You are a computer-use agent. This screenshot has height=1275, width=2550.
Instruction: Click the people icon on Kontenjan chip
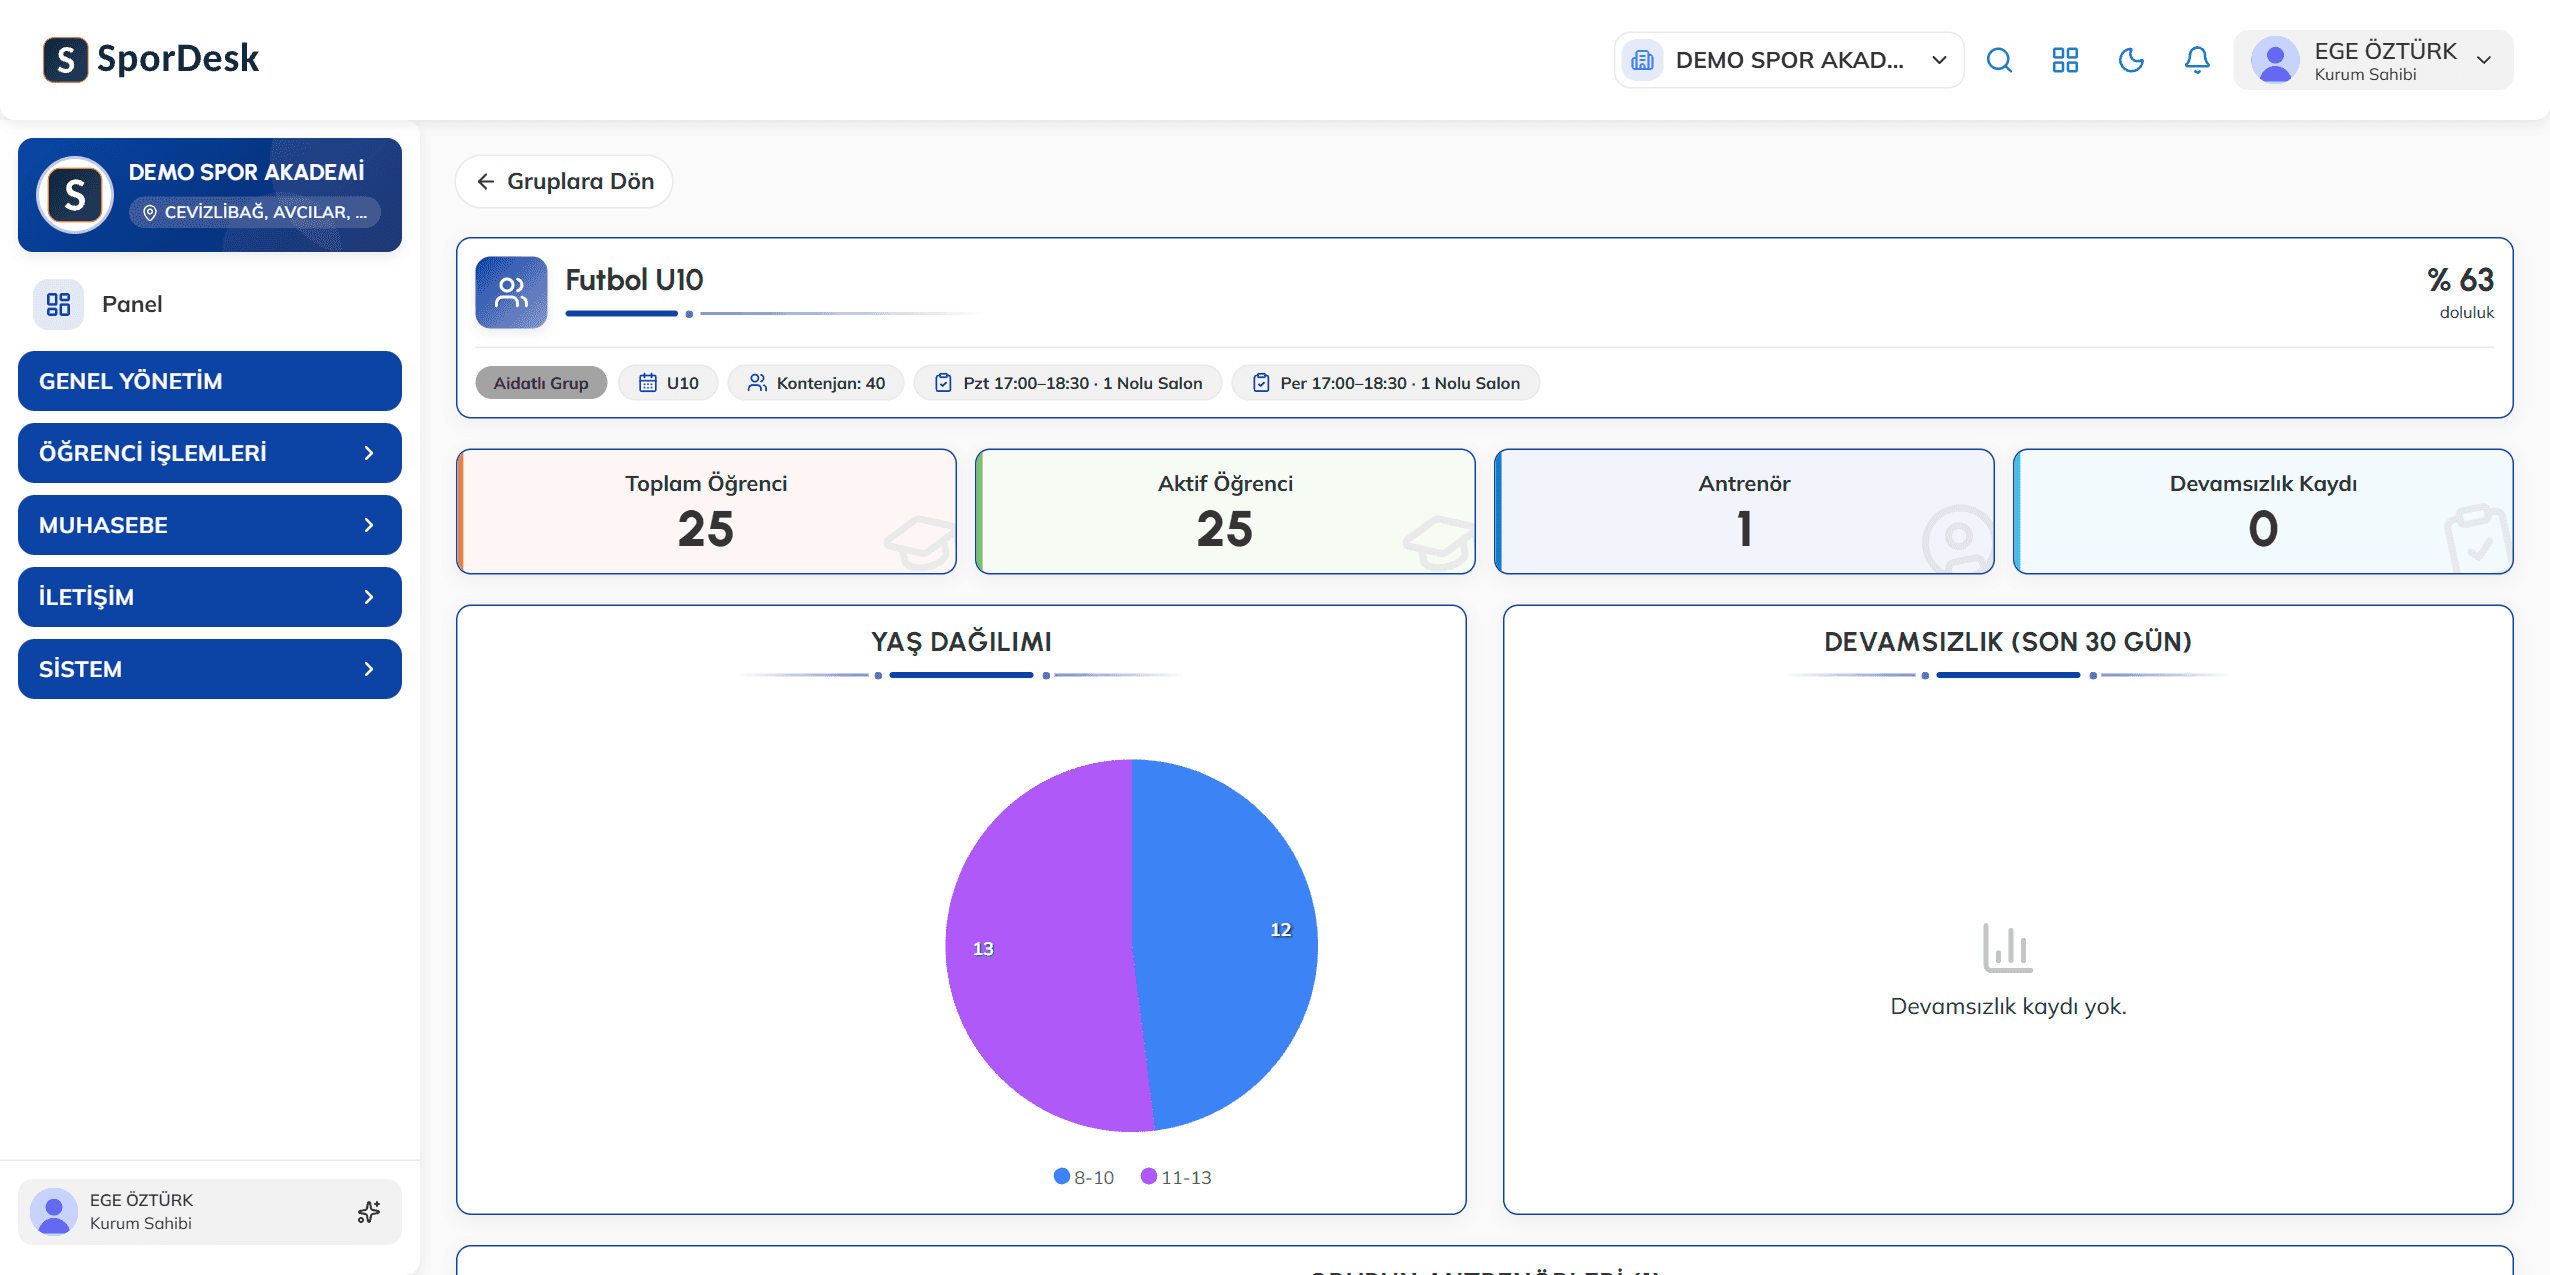[757, 383]
